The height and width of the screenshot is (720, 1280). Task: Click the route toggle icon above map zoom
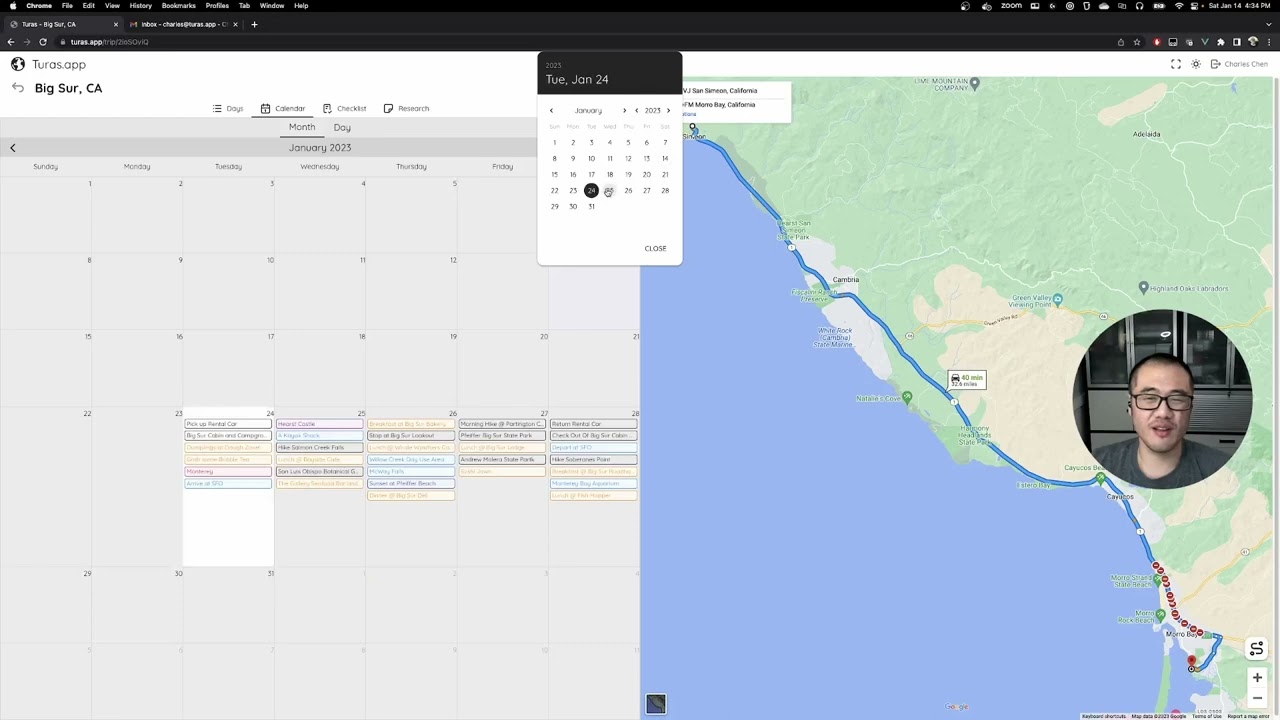1257,649
